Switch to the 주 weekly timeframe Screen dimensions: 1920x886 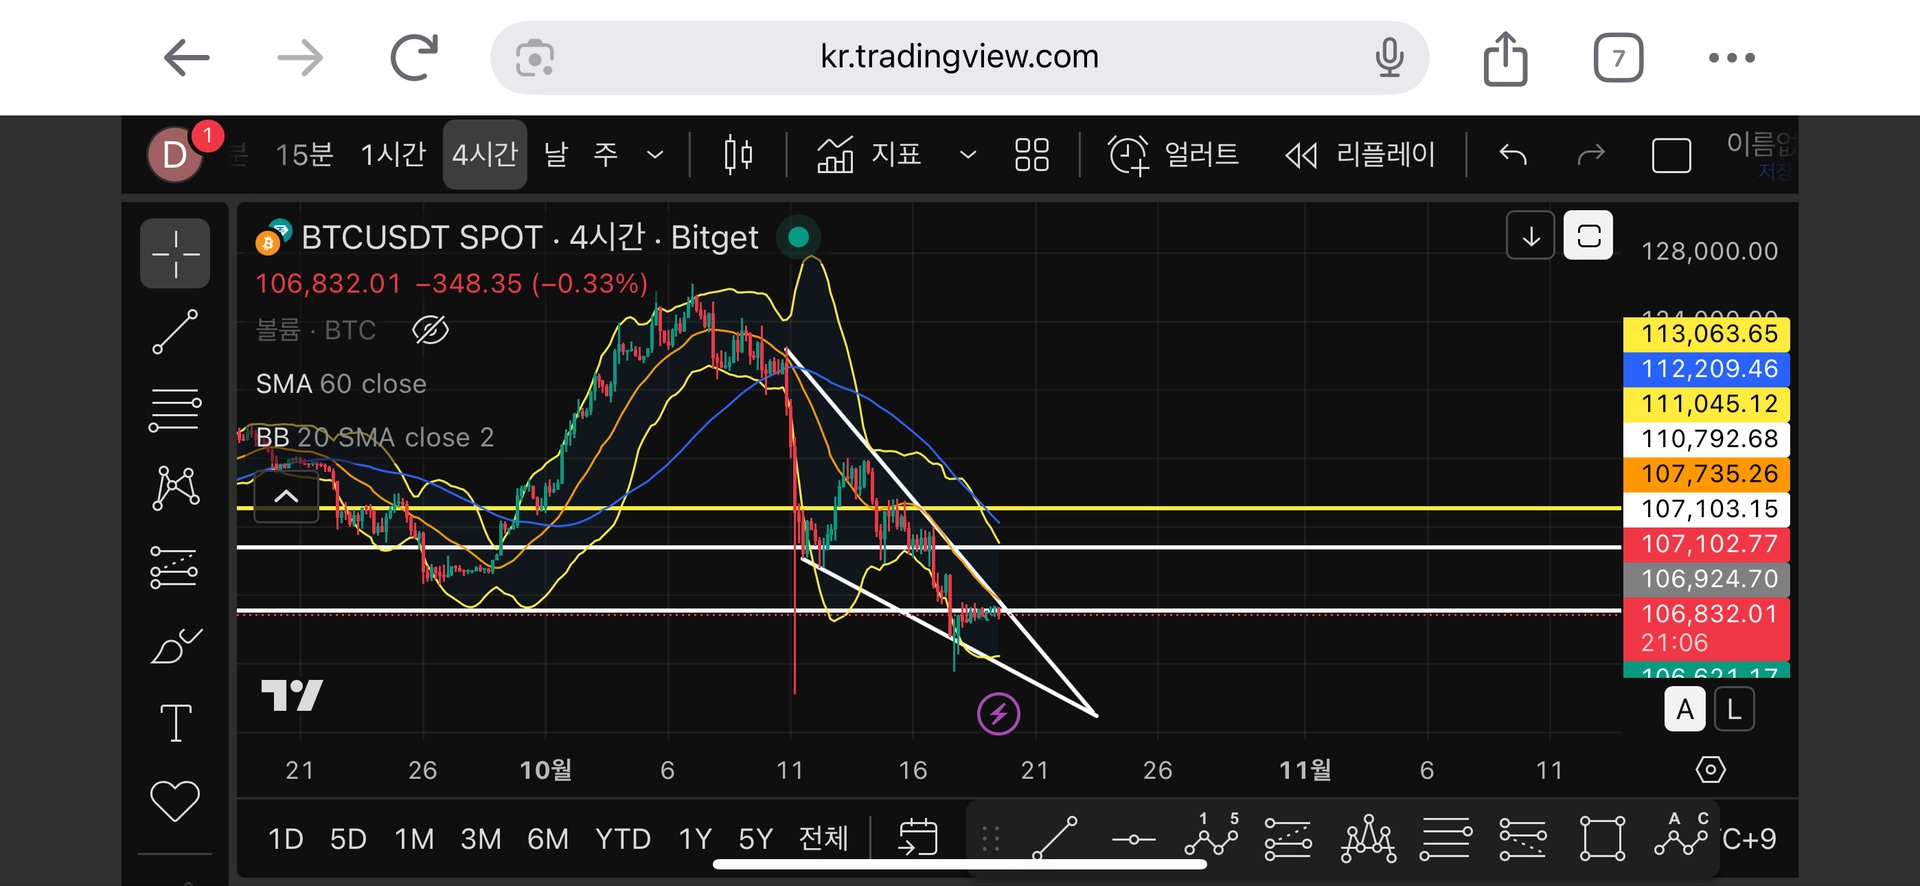coord(606,155)
